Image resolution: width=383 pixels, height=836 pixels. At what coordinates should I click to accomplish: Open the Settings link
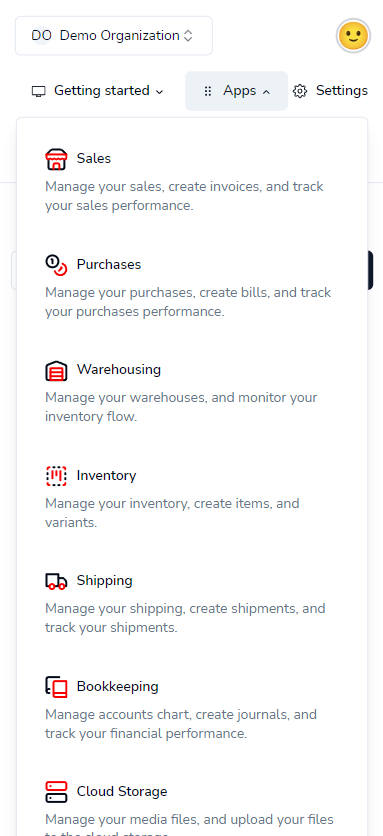331,91
